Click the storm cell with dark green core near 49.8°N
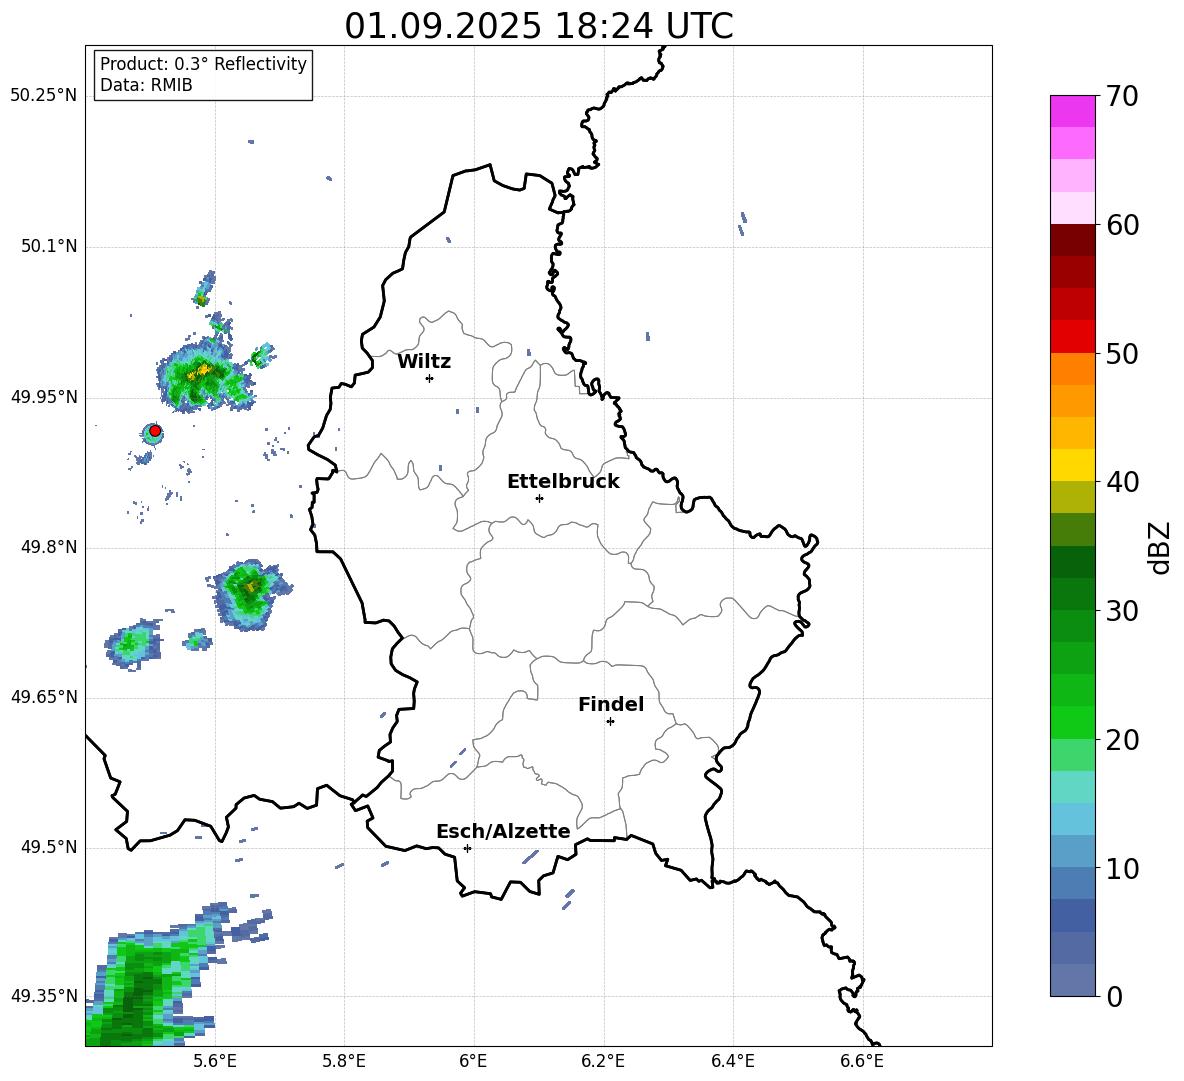 [248, 593]
